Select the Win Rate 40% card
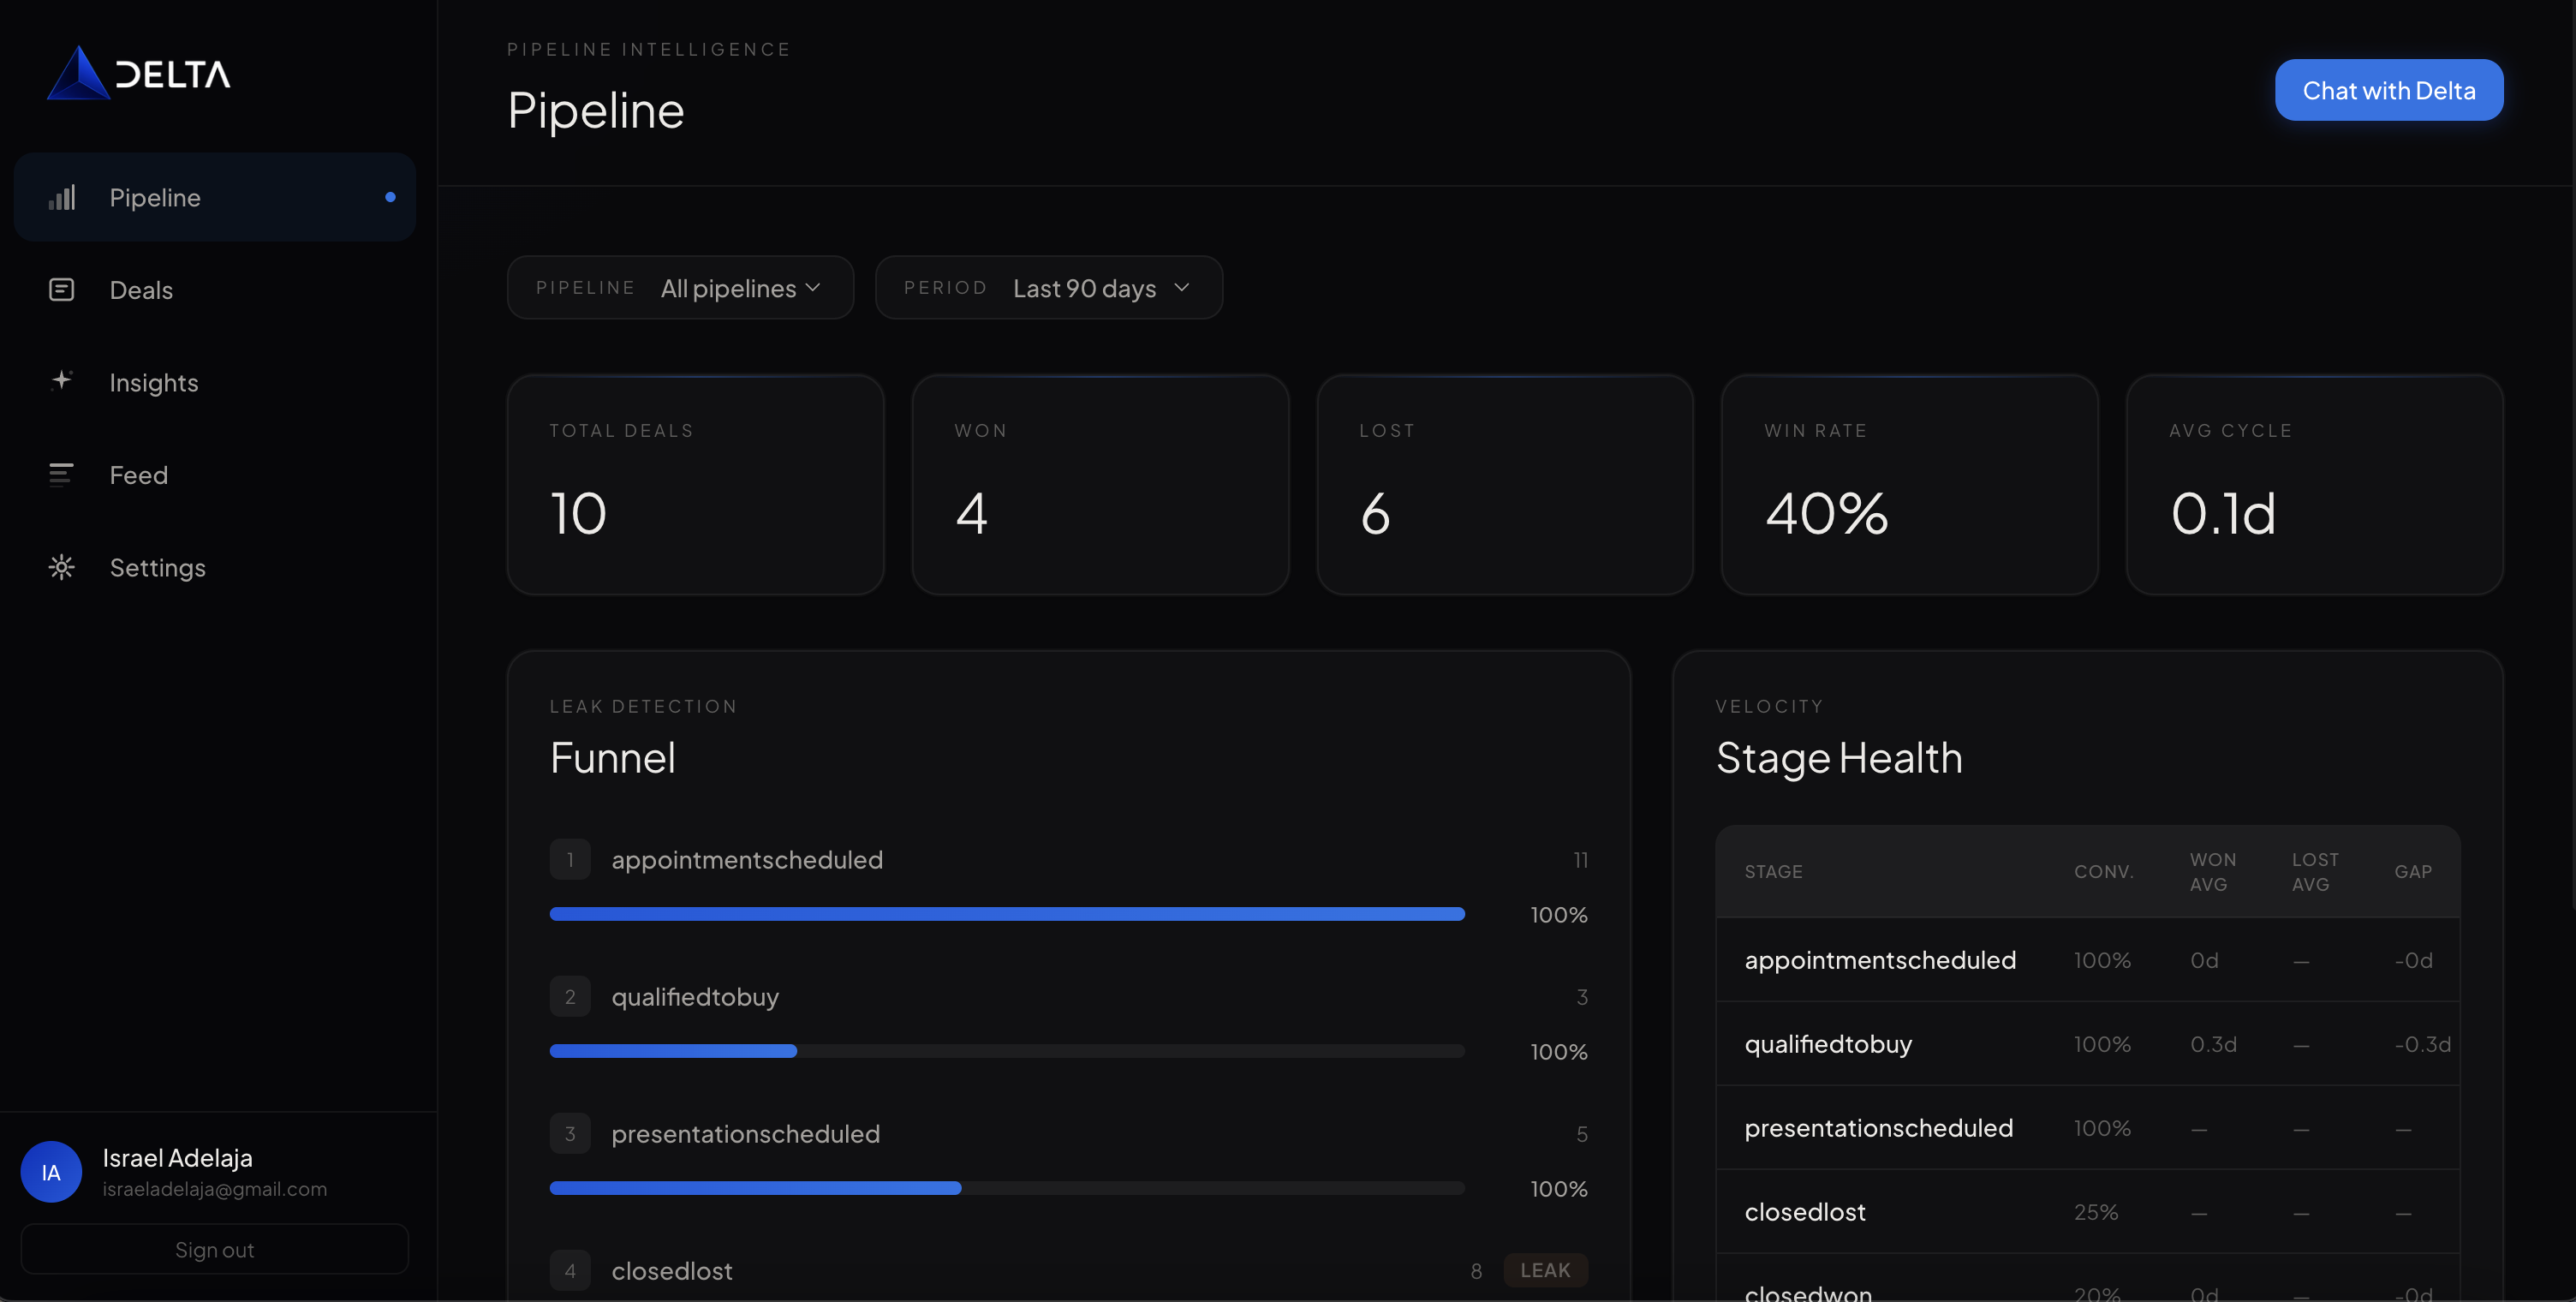Screen dimensions: 2576x1302 [1908, 485]
